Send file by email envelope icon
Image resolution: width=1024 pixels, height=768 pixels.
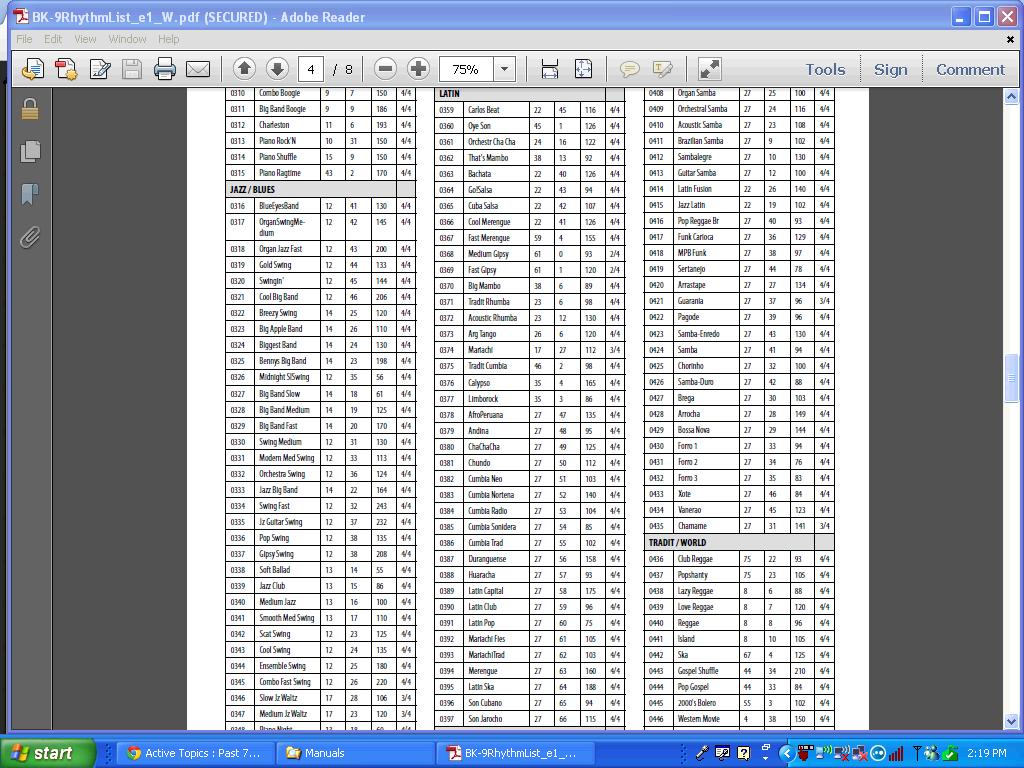pos(198,69)
